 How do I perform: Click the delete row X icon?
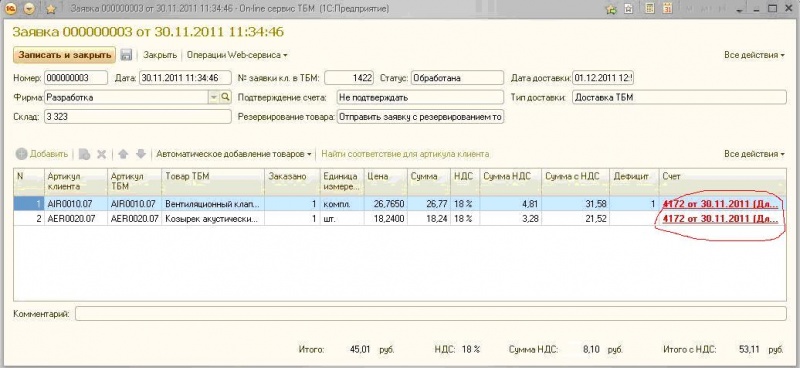102,154
